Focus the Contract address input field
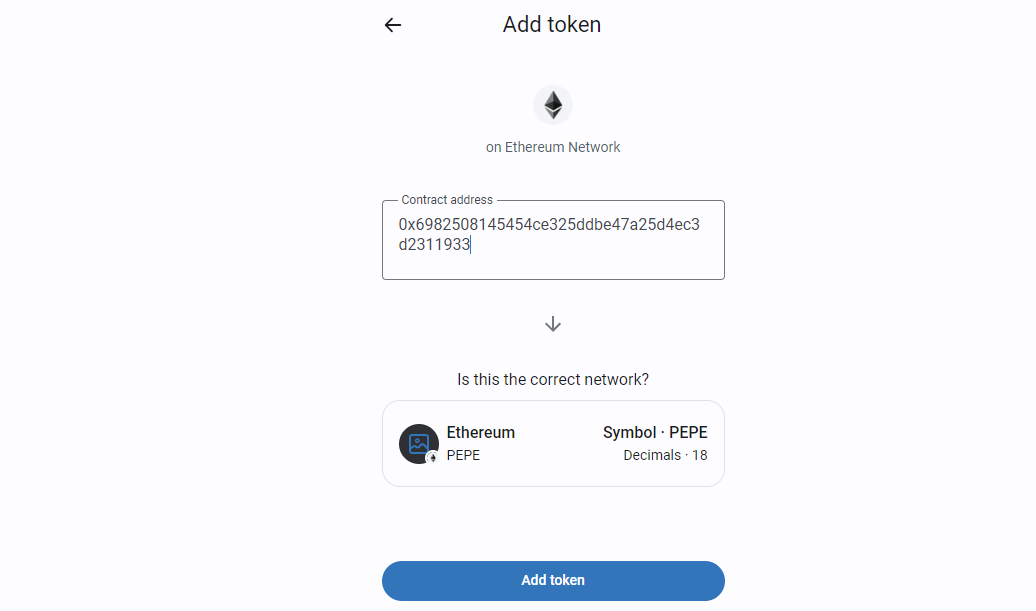The image size is (1036, 611). coord(553,240)
